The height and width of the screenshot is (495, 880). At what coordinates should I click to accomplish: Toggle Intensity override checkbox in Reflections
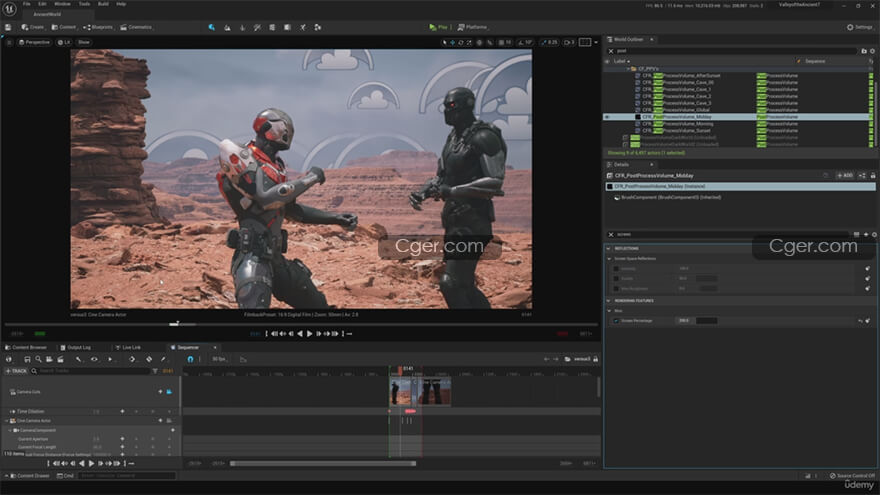pos(616,269)
